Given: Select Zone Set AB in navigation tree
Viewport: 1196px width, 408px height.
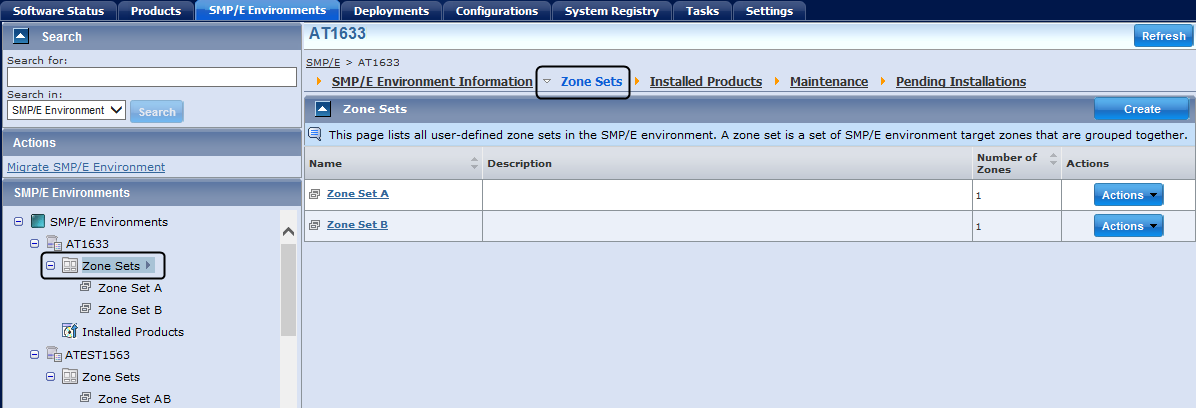Looking at the screenshot, I should 134,399.
